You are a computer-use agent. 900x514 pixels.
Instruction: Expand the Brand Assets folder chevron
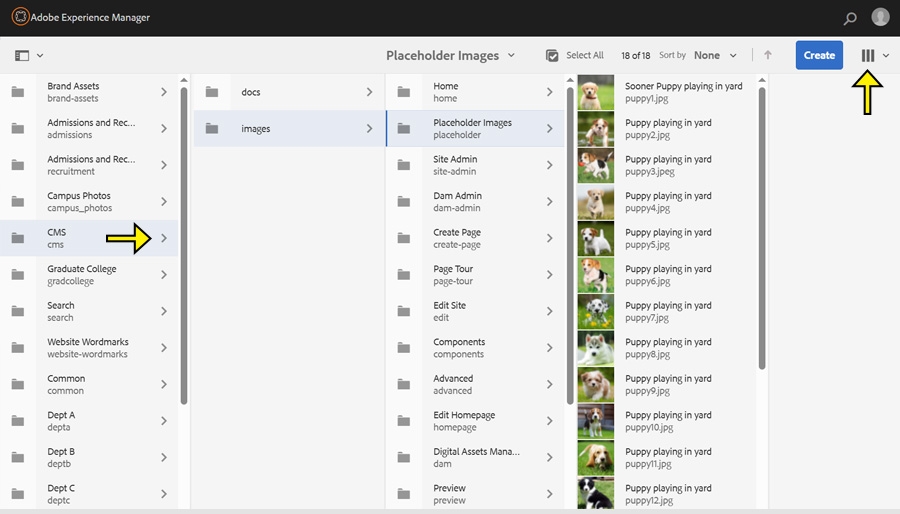point(164,92)
